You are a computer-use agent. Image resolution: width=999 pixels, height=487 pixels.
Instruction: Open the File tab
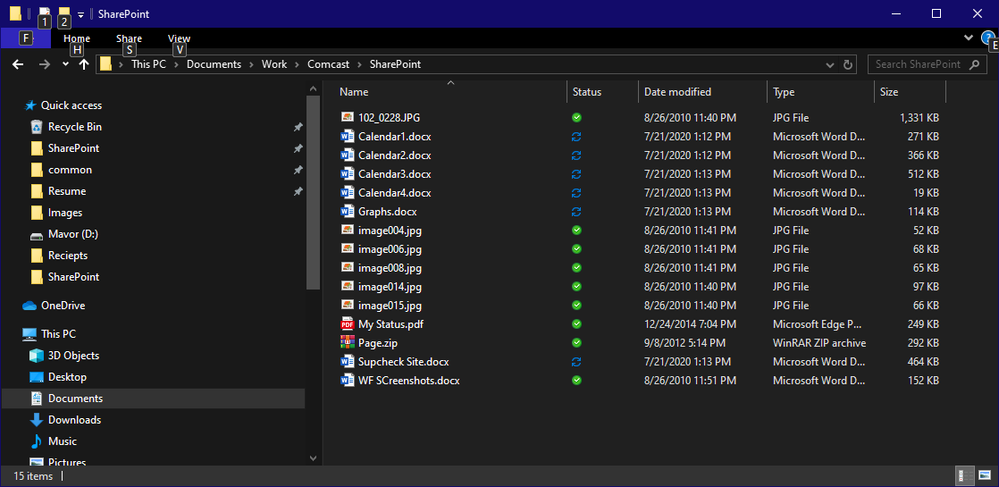25,38
